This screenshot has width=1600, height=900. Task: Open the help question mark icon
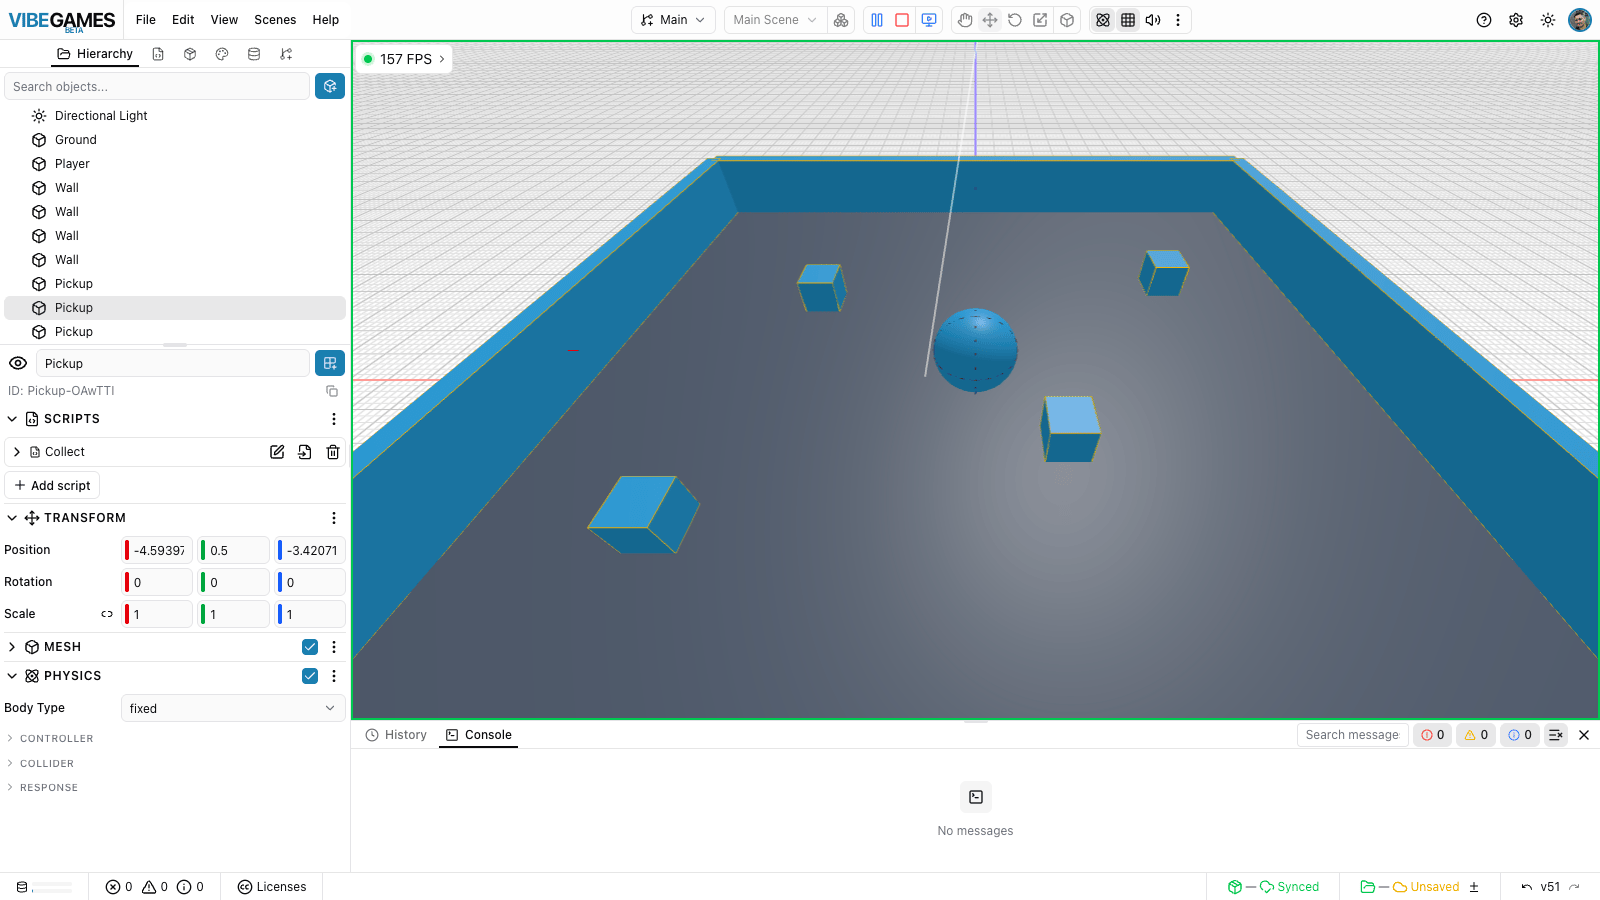pyautogui.click(x=1484, y=20)
